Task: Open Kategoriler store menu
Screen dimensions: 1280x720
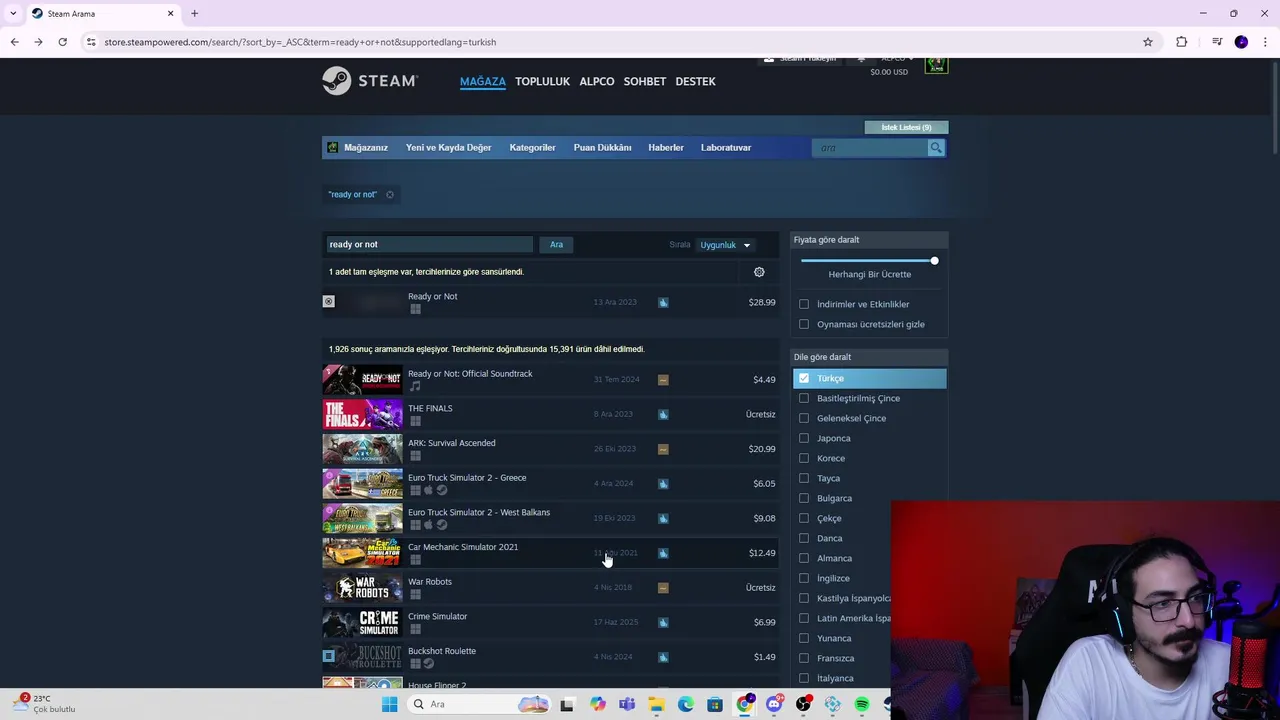Action: tap(532, 148)
